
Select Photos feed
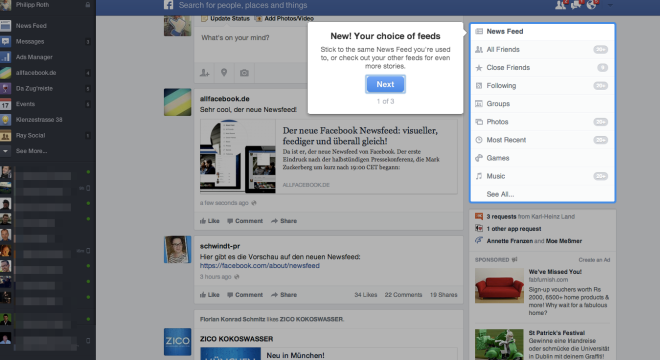click(x=542, y=122)
